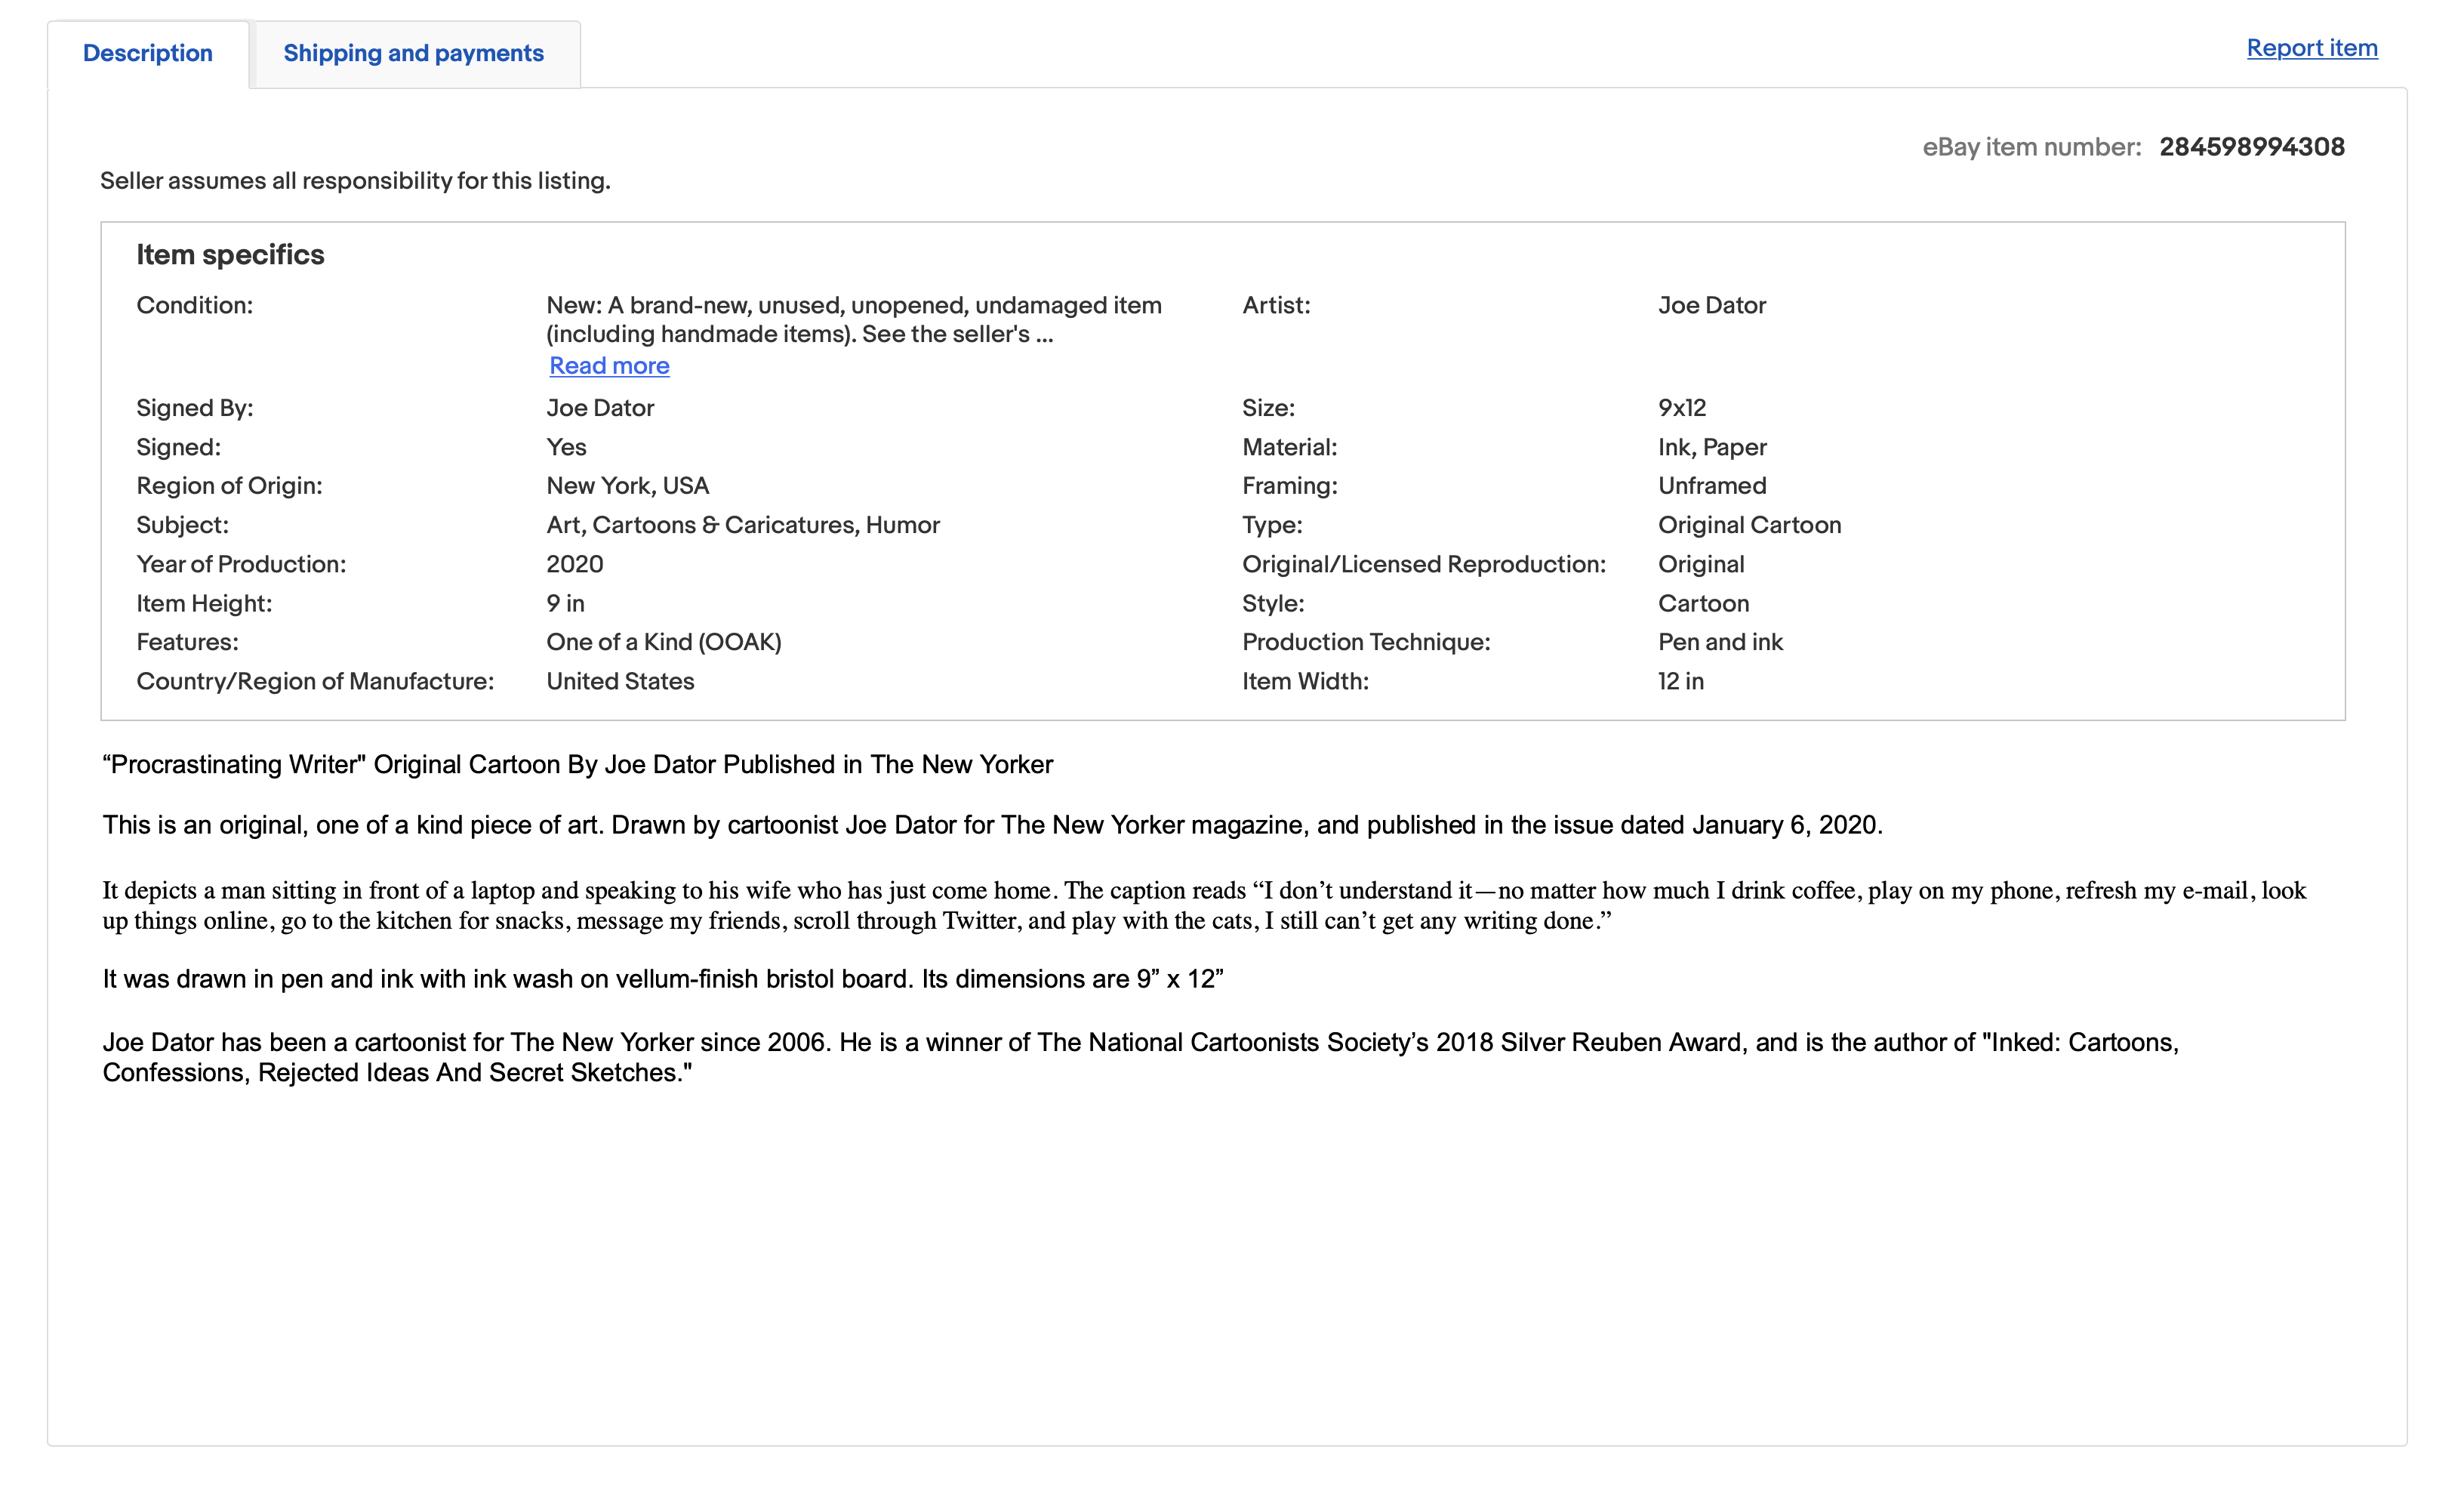
Task: Click the Procrastinating Writer title line
Action: coord(577,765)
